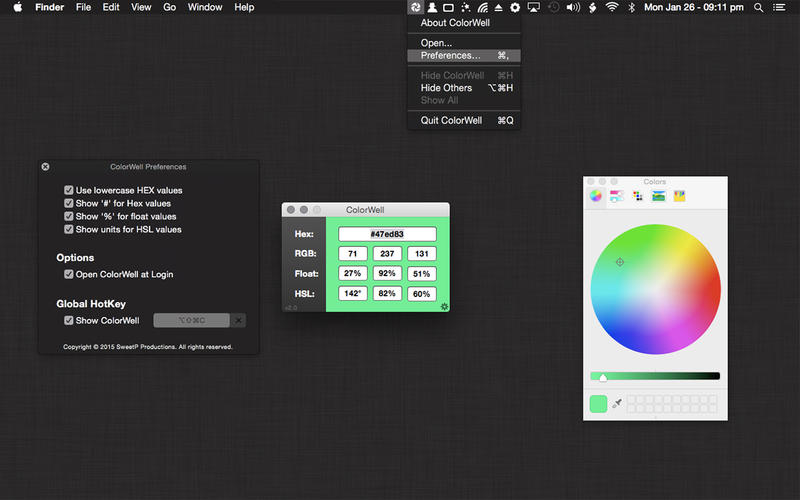Image resolution: width=800 pixels, height=500 pixels.
Task: Open the Help menu
Action: coord(244,7)
